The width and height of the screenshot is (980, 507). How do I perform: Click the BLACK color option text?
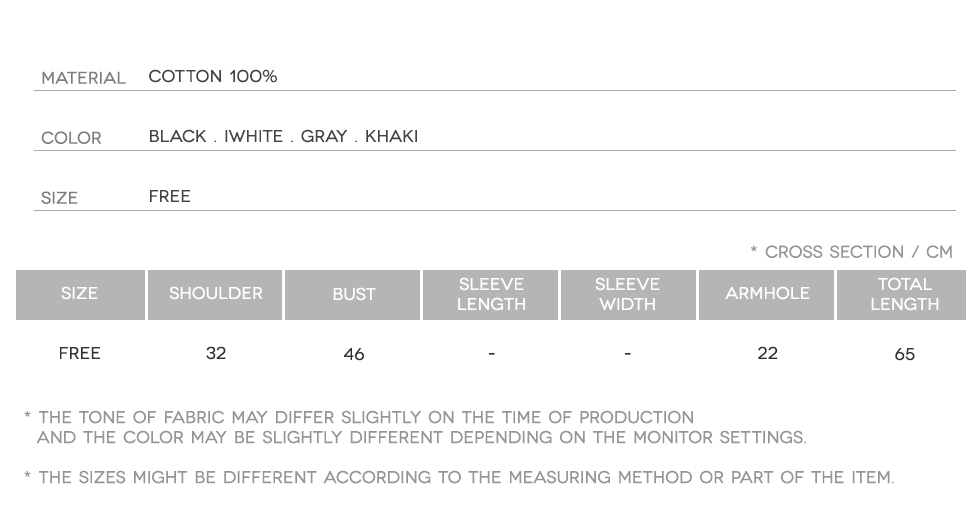(178, 137)
